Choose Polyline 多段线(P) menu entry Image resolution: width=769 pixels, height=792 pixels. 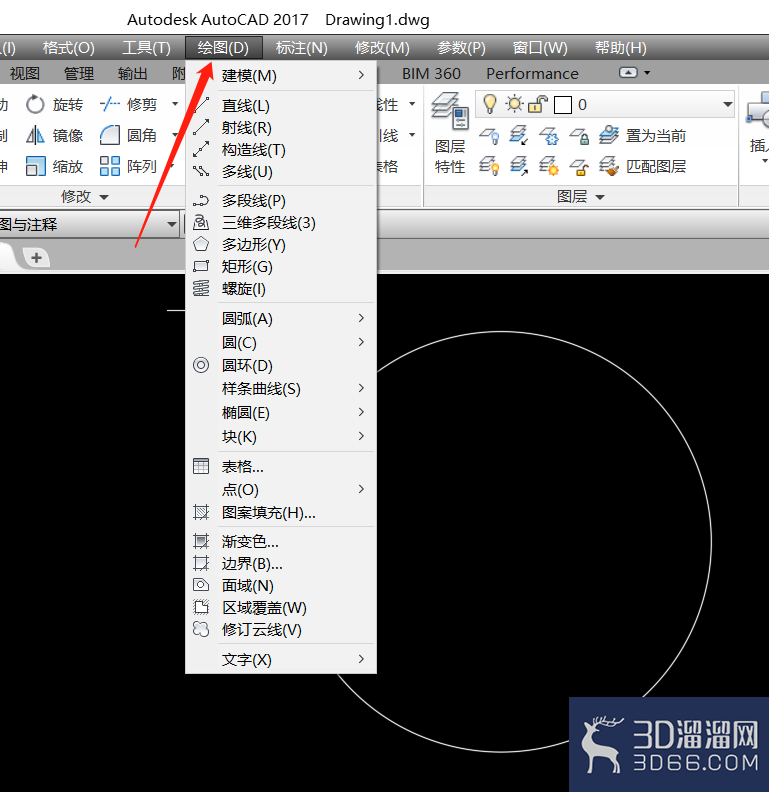tap(281, 201)
